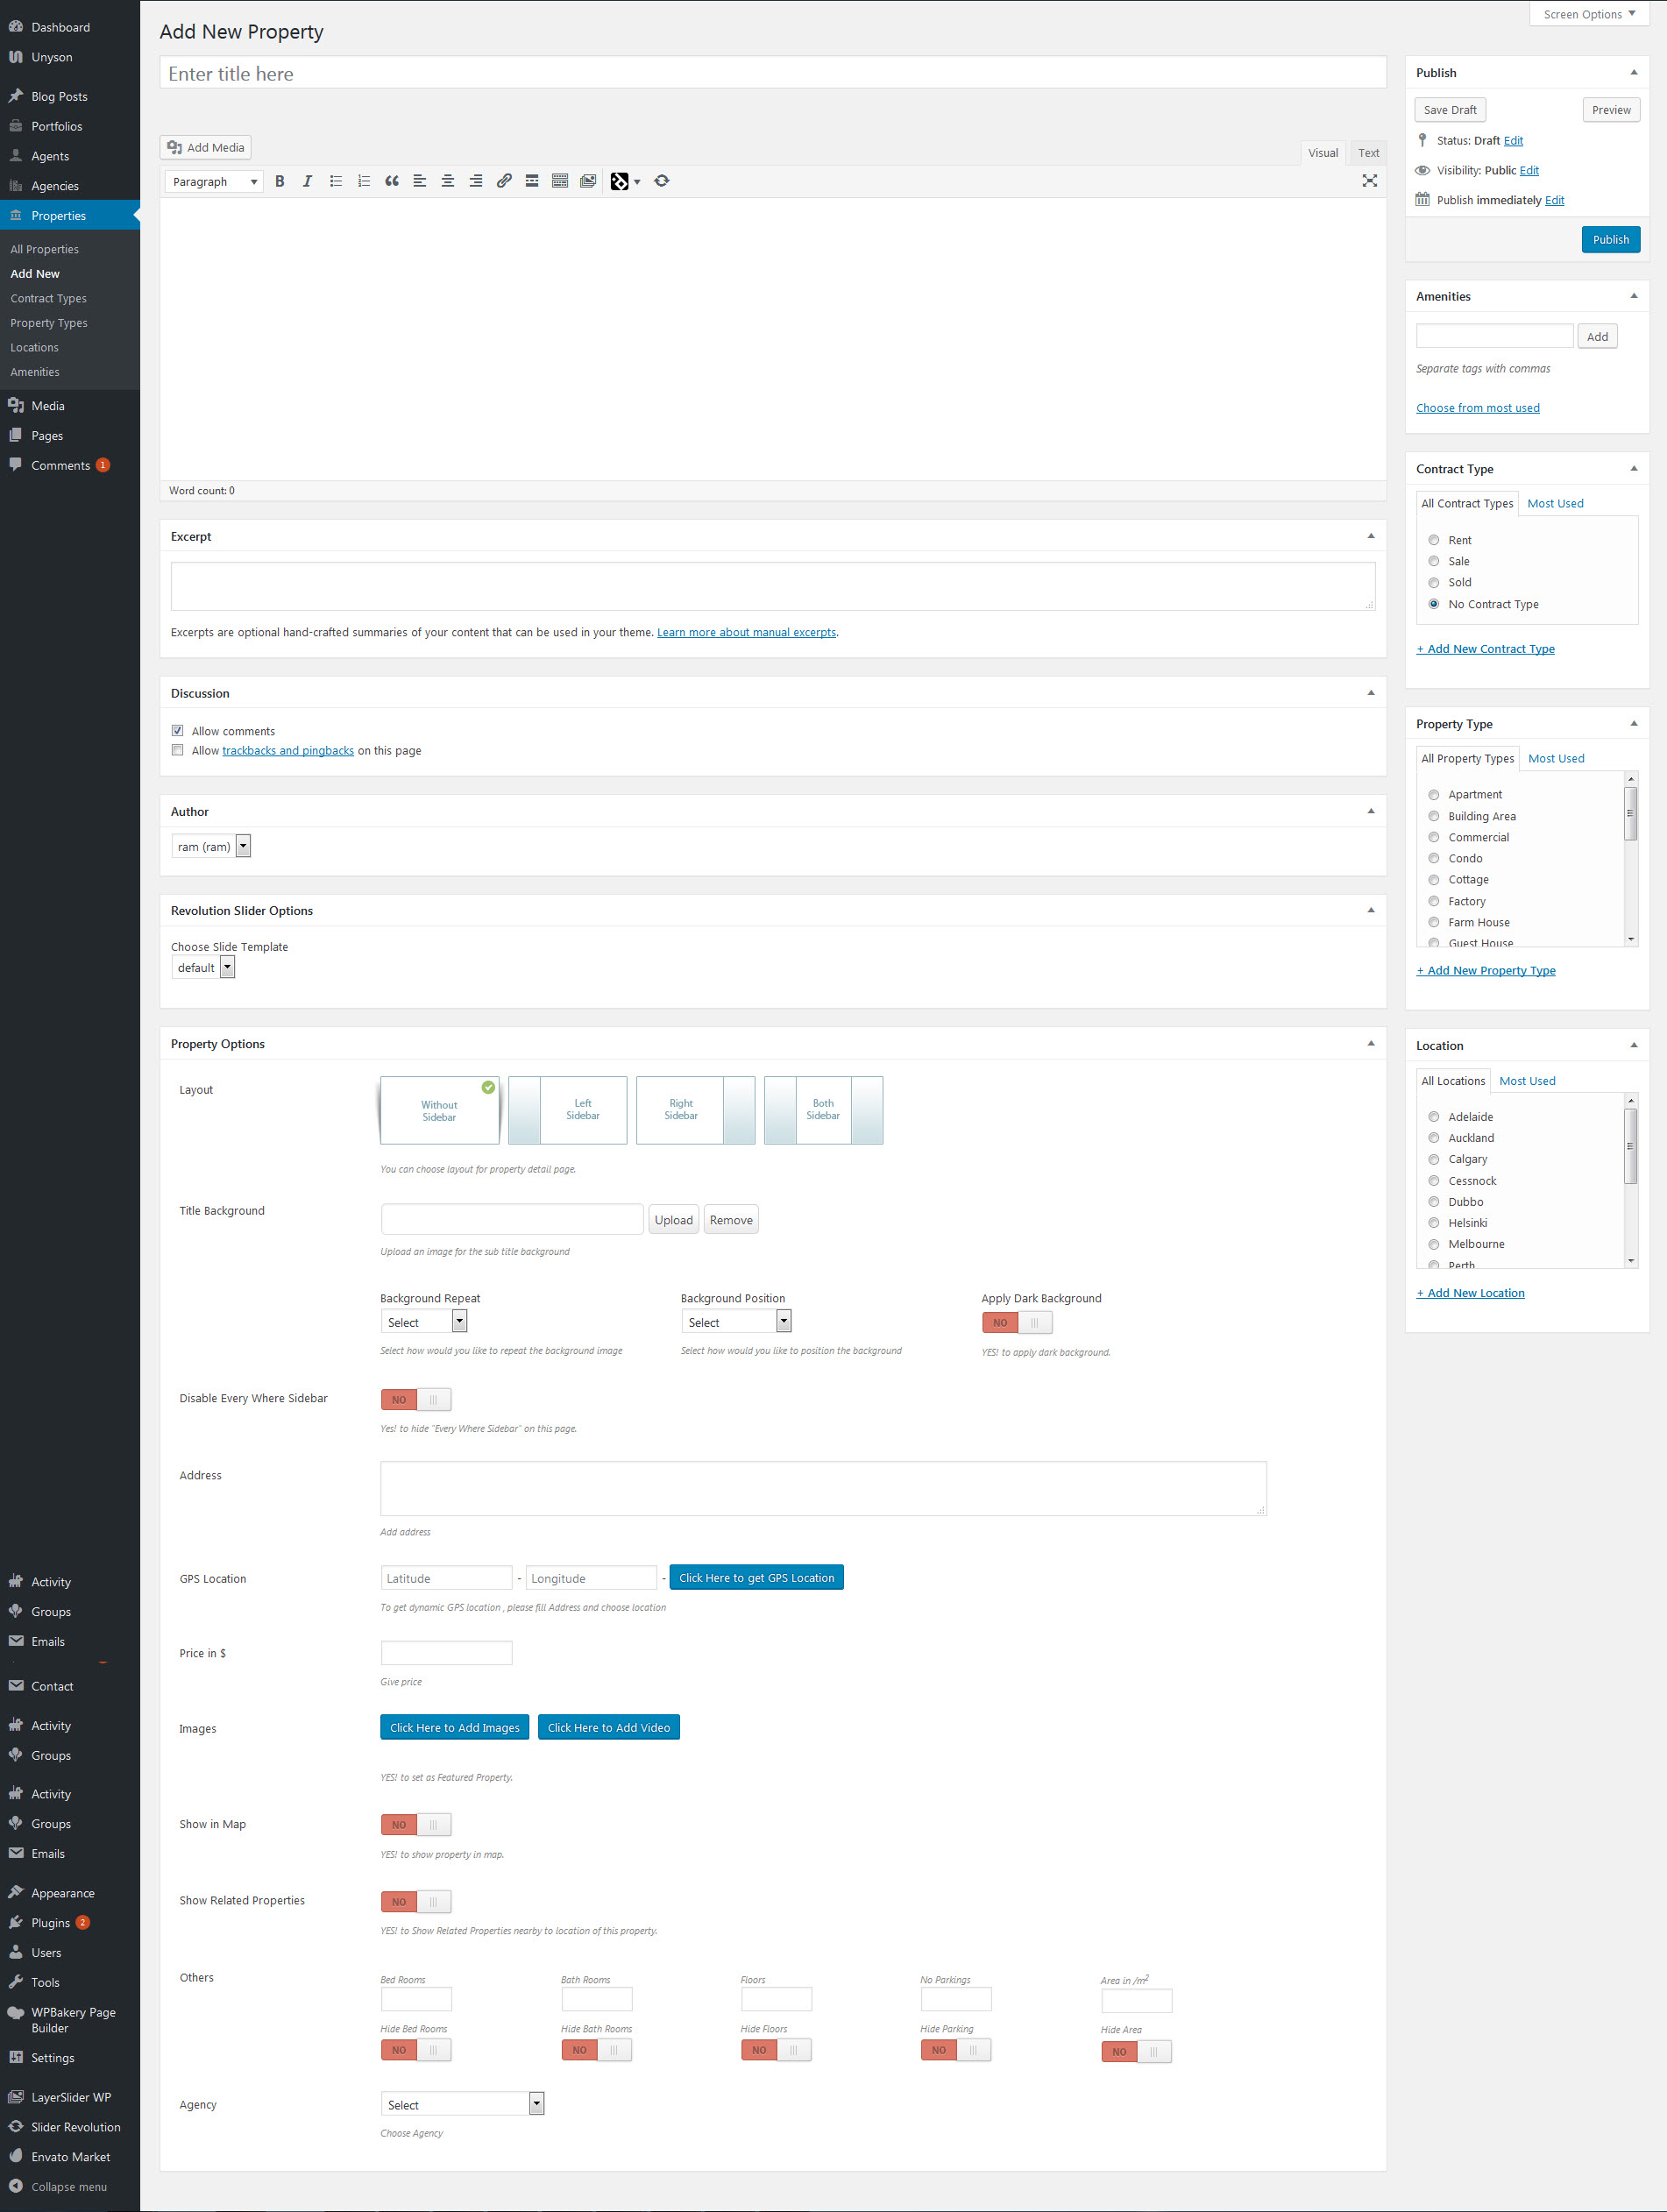Open the Background Repeat select dropdown
This screenshot has height=2212, width=1667.
click(x=424, y=1322)
